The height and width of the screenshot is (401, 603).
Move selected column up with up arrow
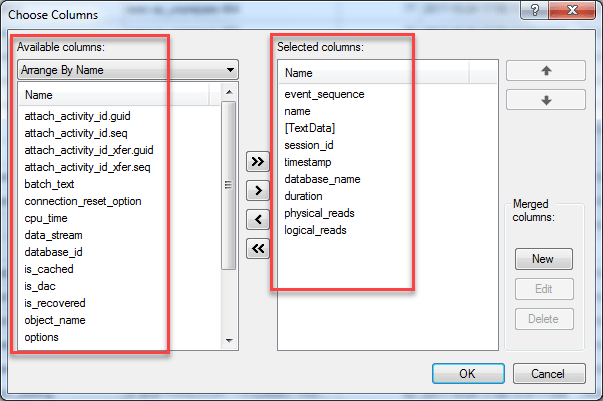[546, 71]
